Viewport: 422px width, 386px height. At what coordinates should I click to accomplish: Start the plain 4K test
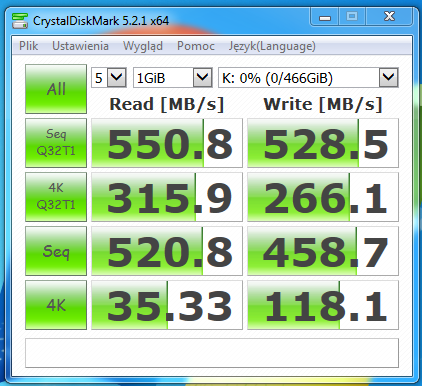(x=56, y=305)
